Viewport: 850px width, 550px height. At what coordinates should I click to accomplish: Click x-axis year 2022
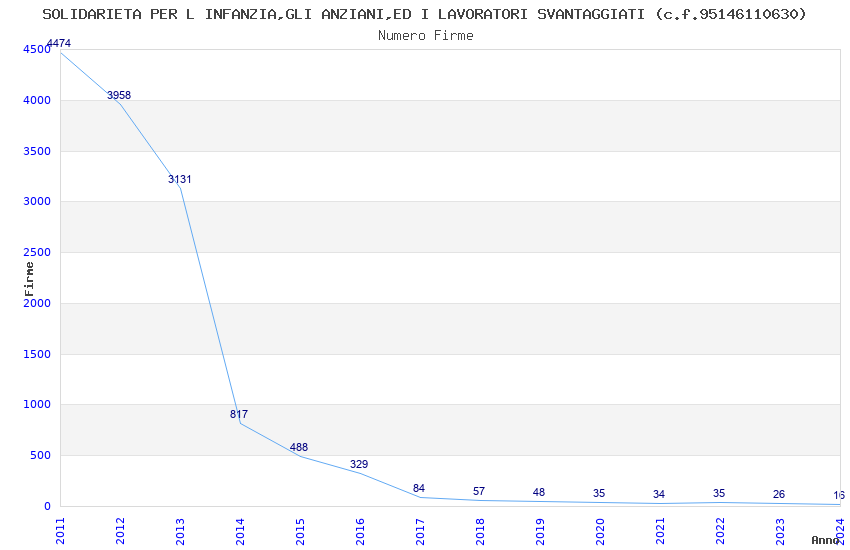tap(720, 532)
